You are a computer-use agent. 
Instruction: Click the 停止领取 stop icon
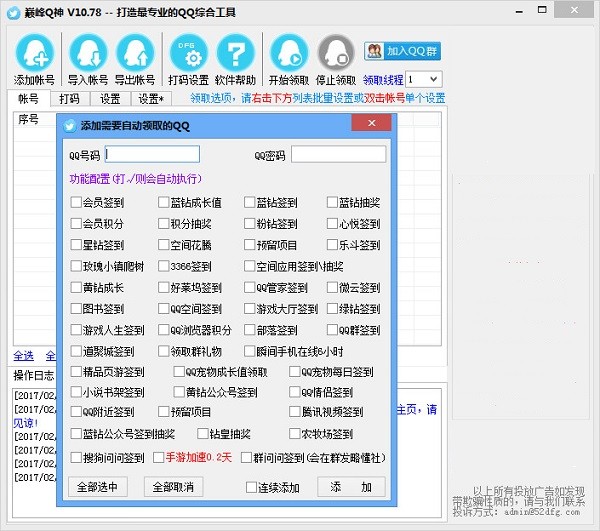[x=336, y=54]
